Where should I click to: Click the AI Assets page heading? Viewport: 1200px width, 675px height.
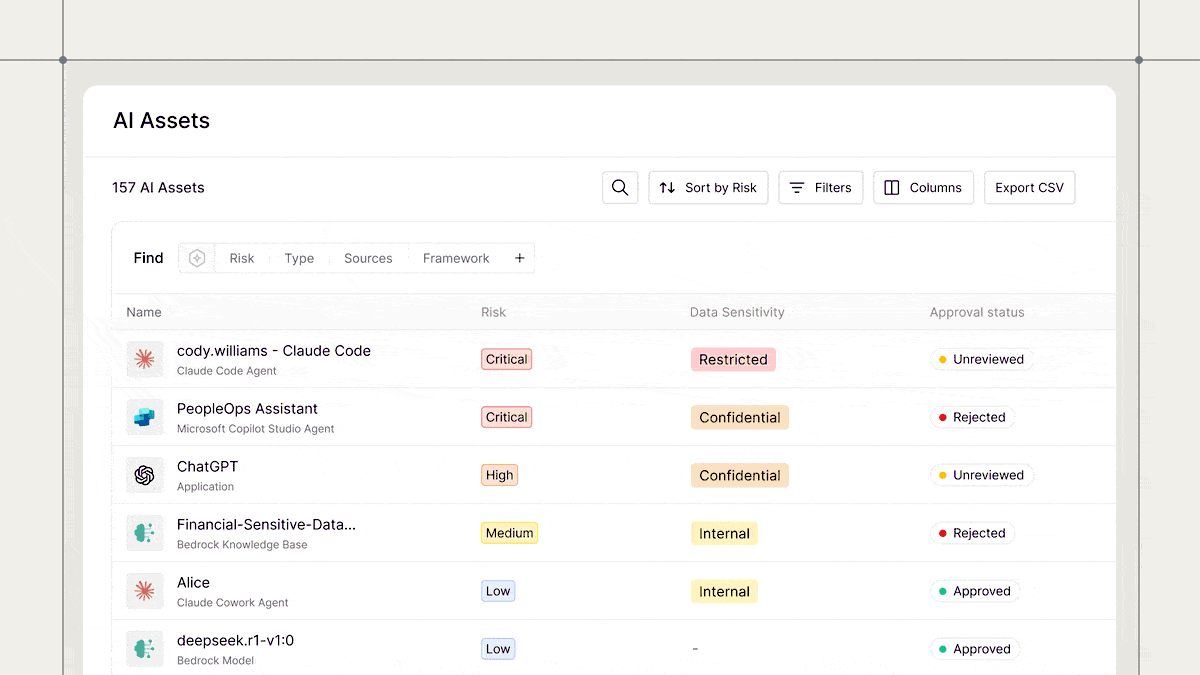click(x=162, y=121)
